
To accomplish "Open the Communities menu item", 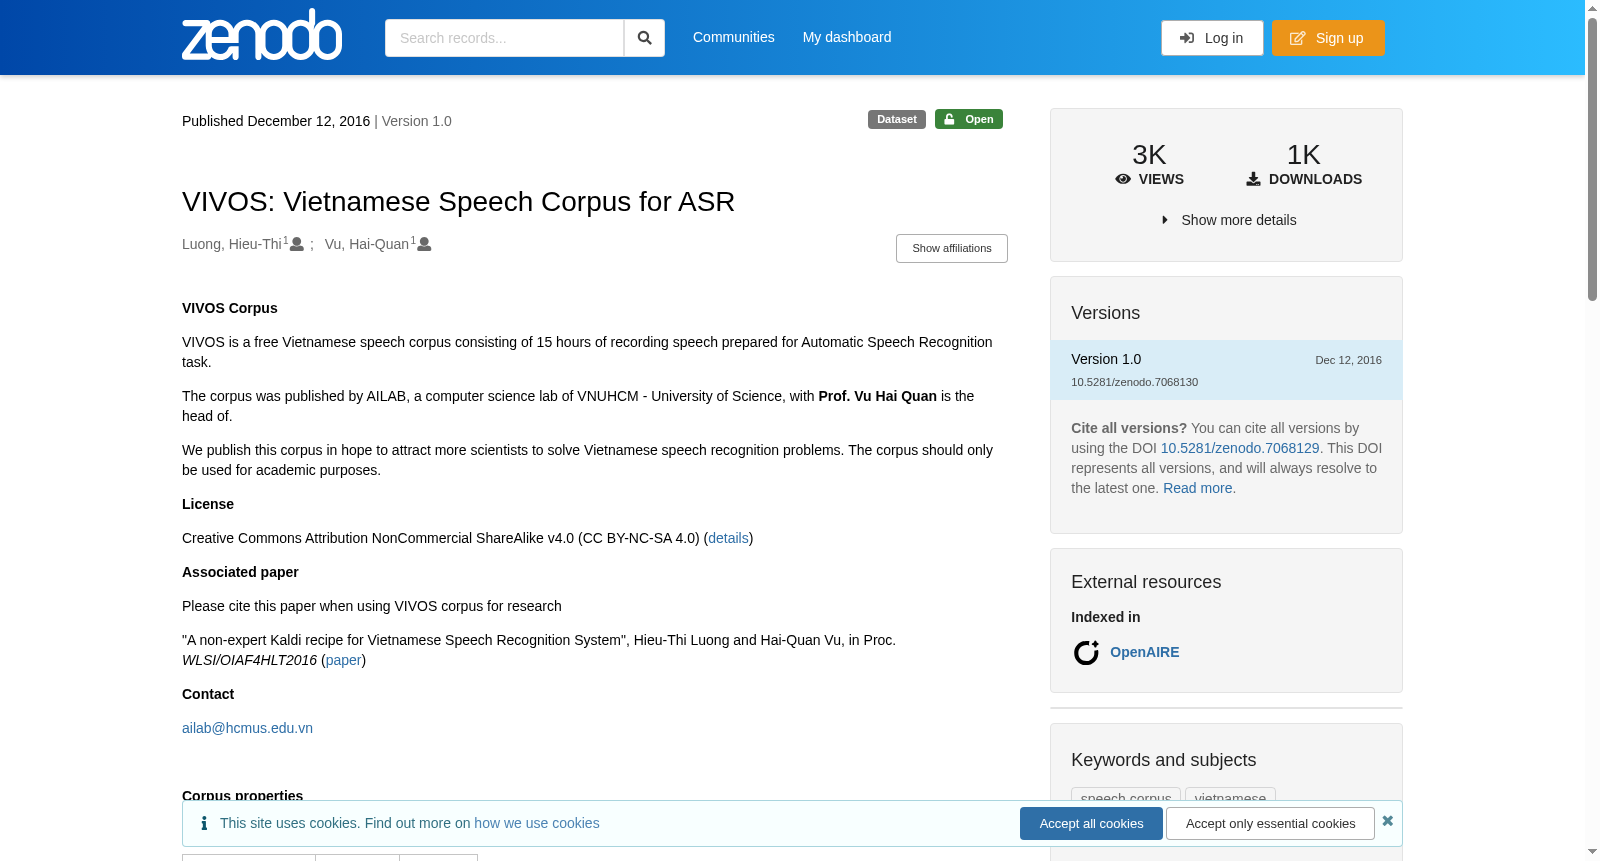I will (x=734, y=37).
